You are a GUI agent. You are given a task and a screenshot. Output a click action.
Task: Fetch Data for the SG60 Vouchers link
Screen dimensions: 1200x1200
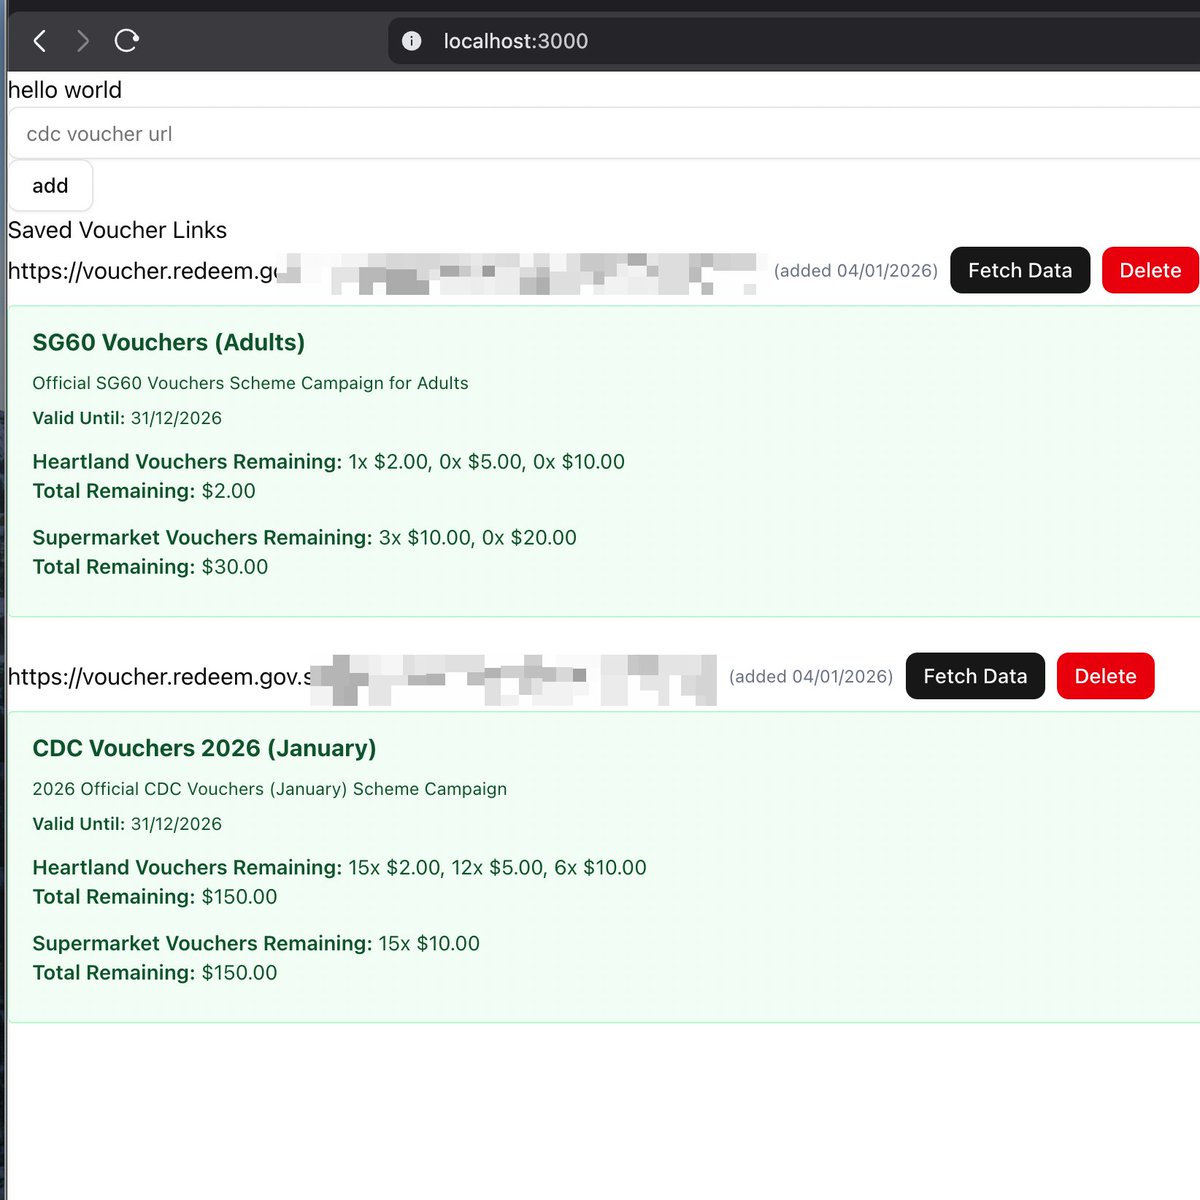[x=1020, y=270]
